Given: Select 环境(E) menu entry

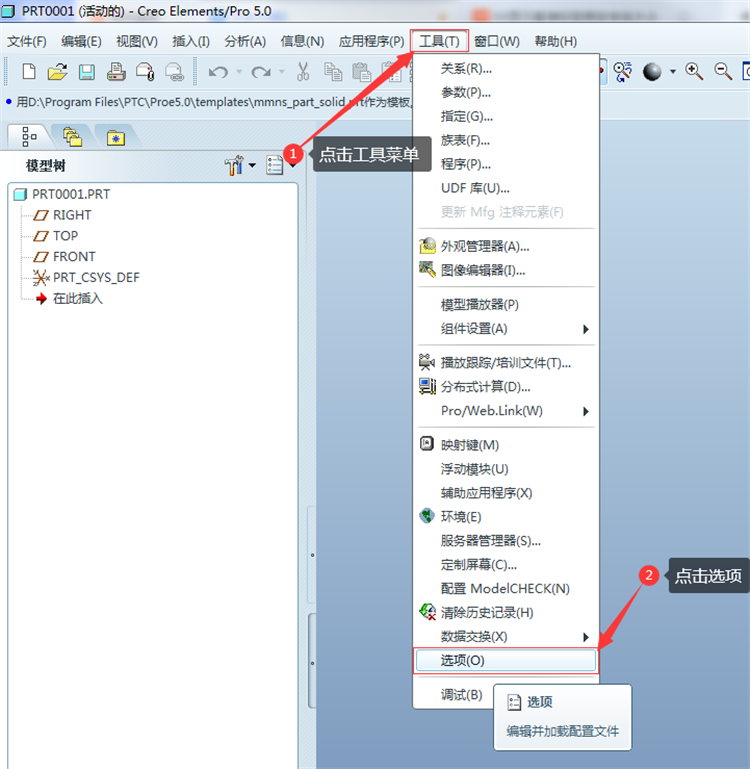Looking at the screenshot, I should pos(506,517).
